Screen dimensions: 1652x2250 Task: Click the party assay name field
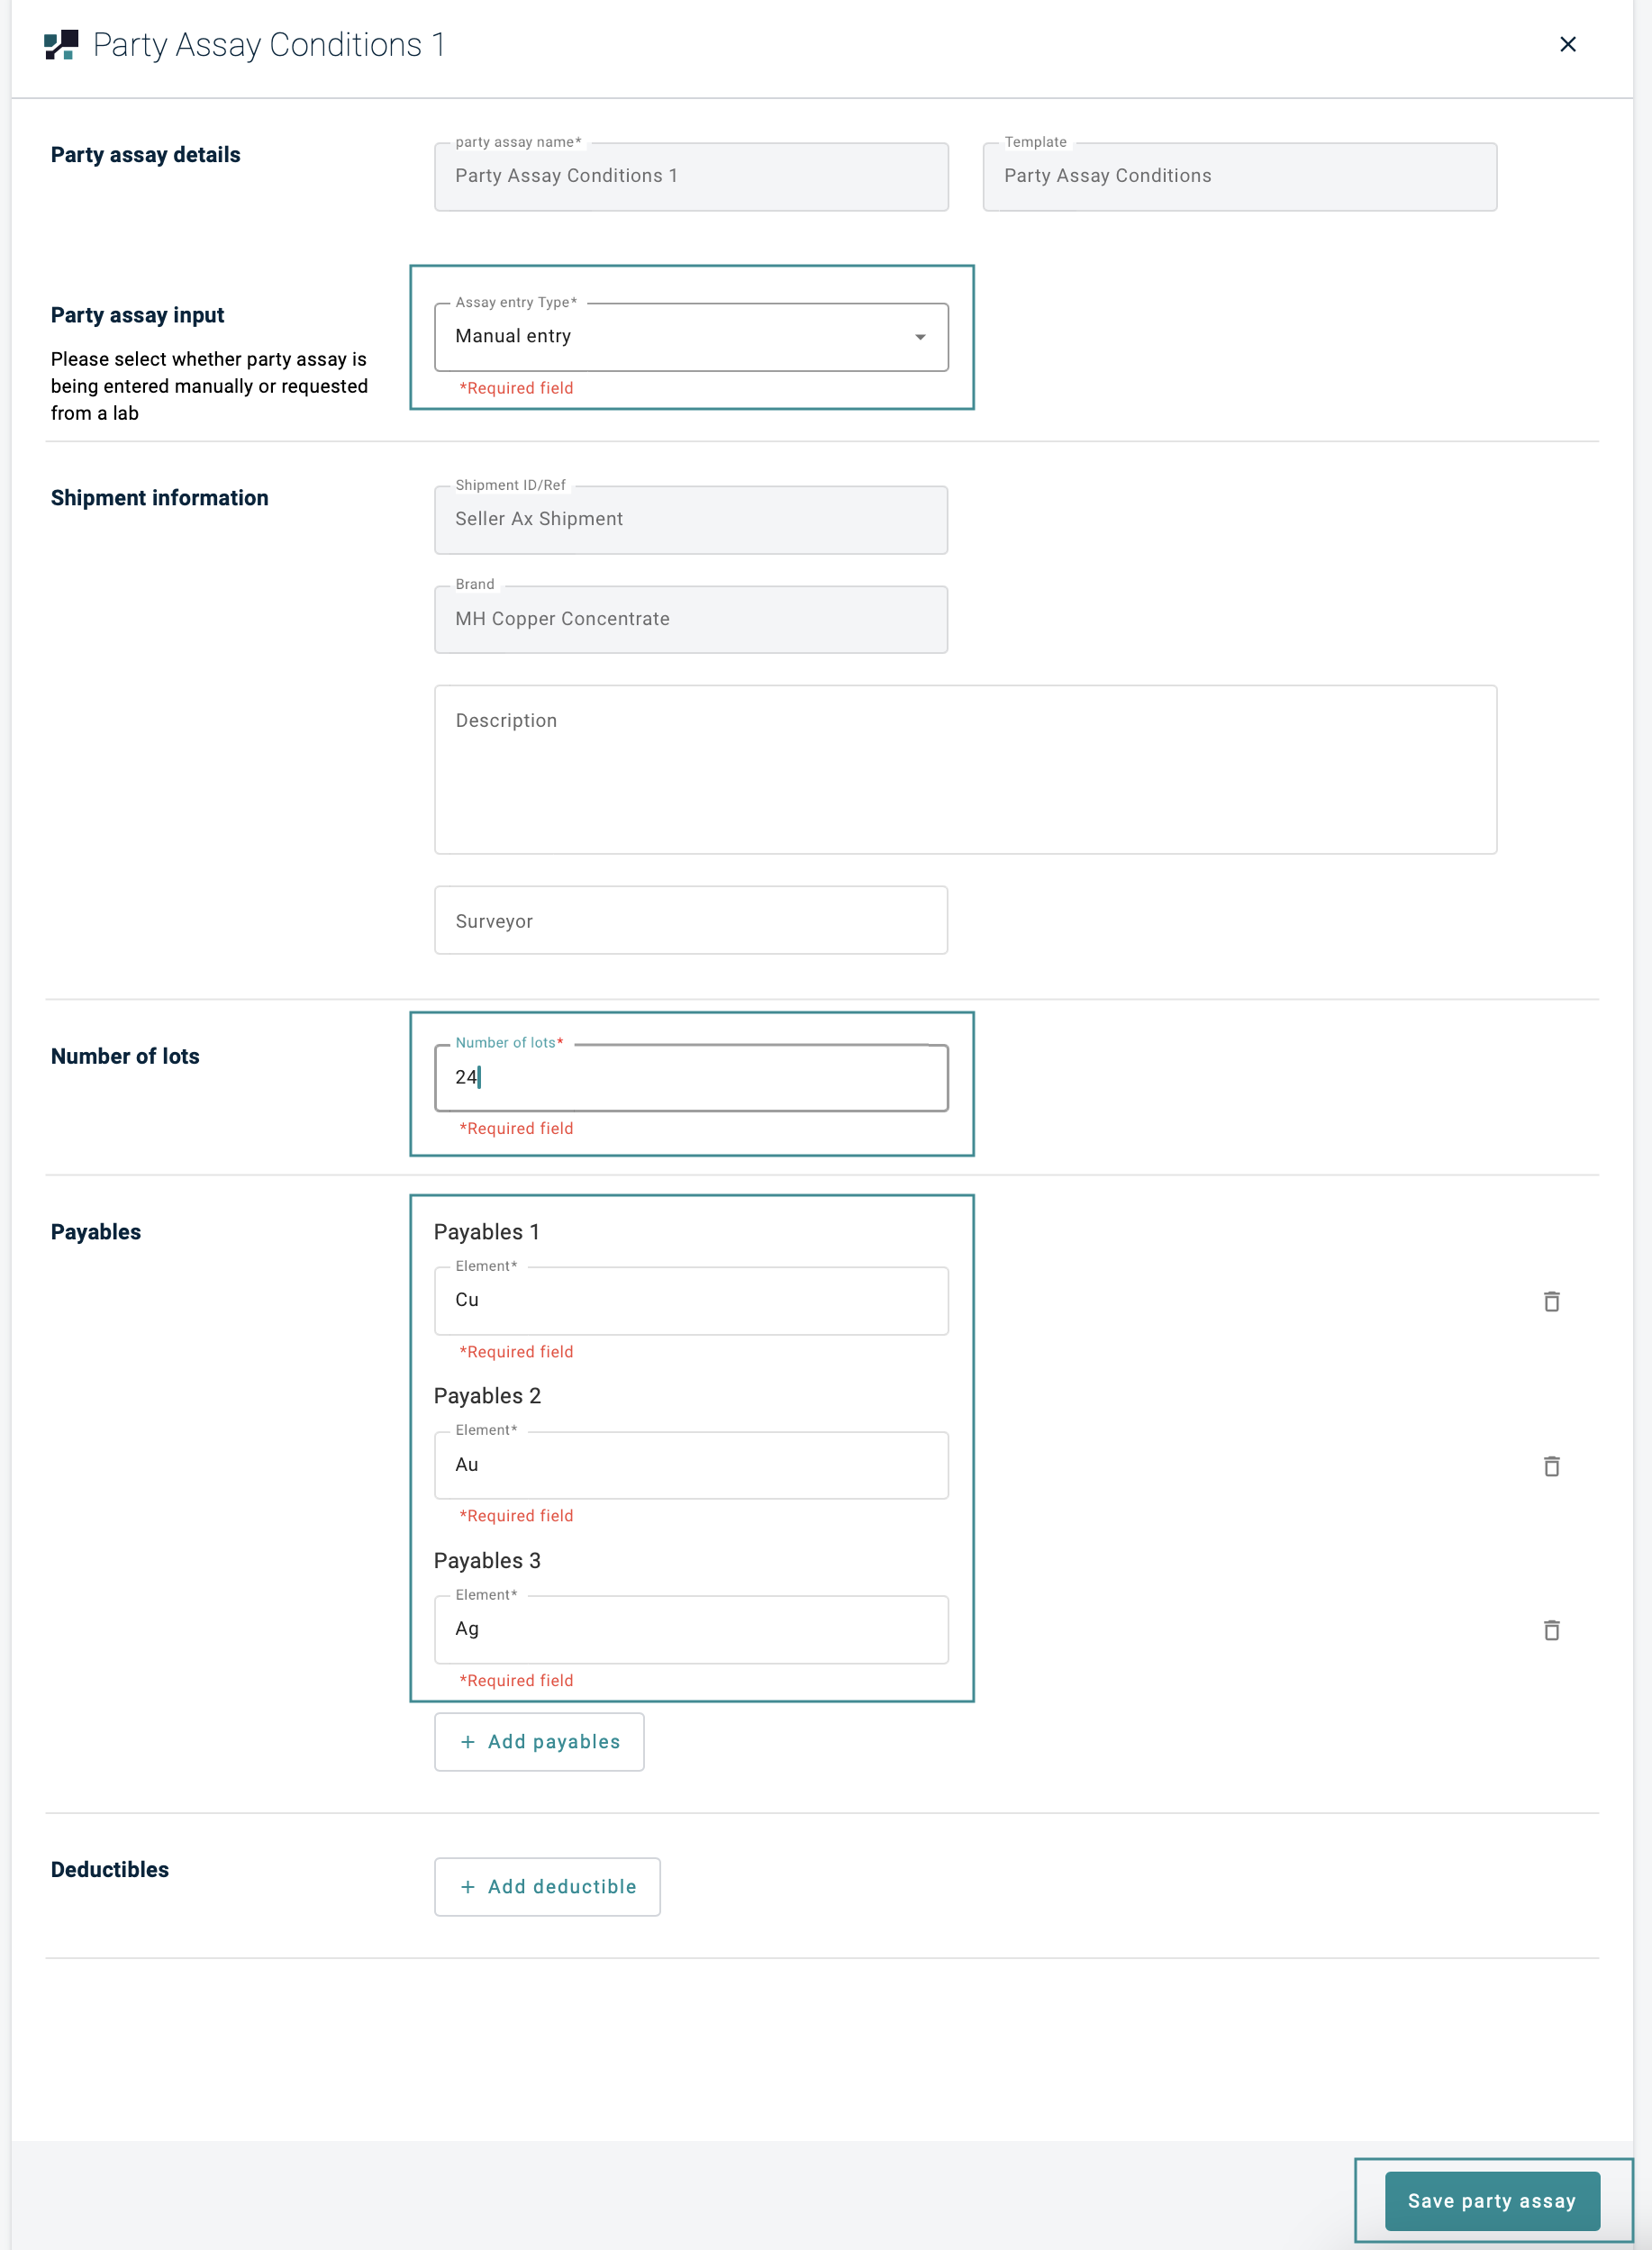pos(691,177)
